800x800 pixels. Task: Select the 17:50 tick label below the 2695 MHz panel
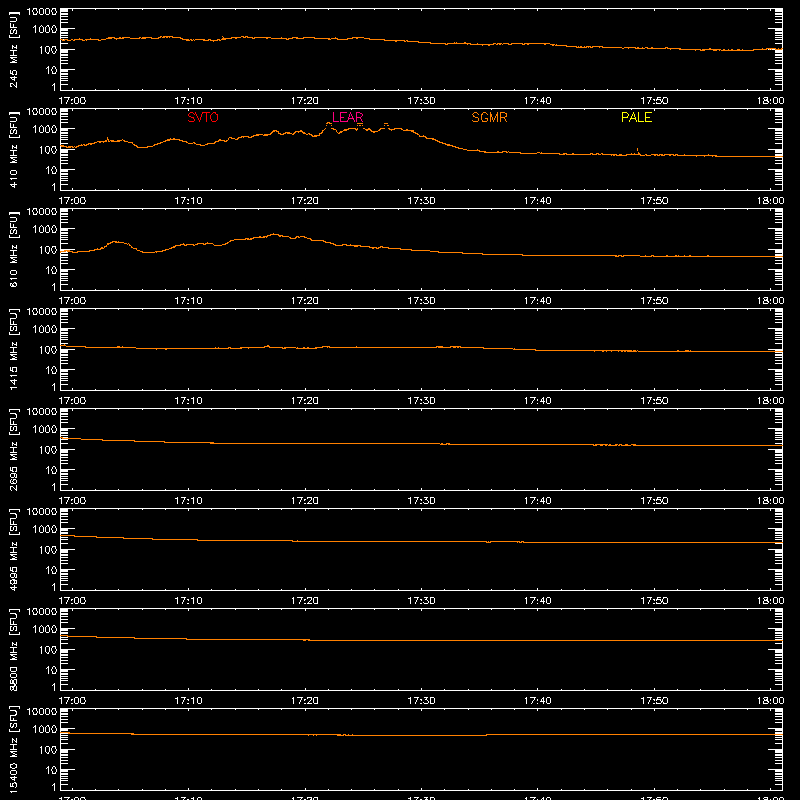point(654,501)
